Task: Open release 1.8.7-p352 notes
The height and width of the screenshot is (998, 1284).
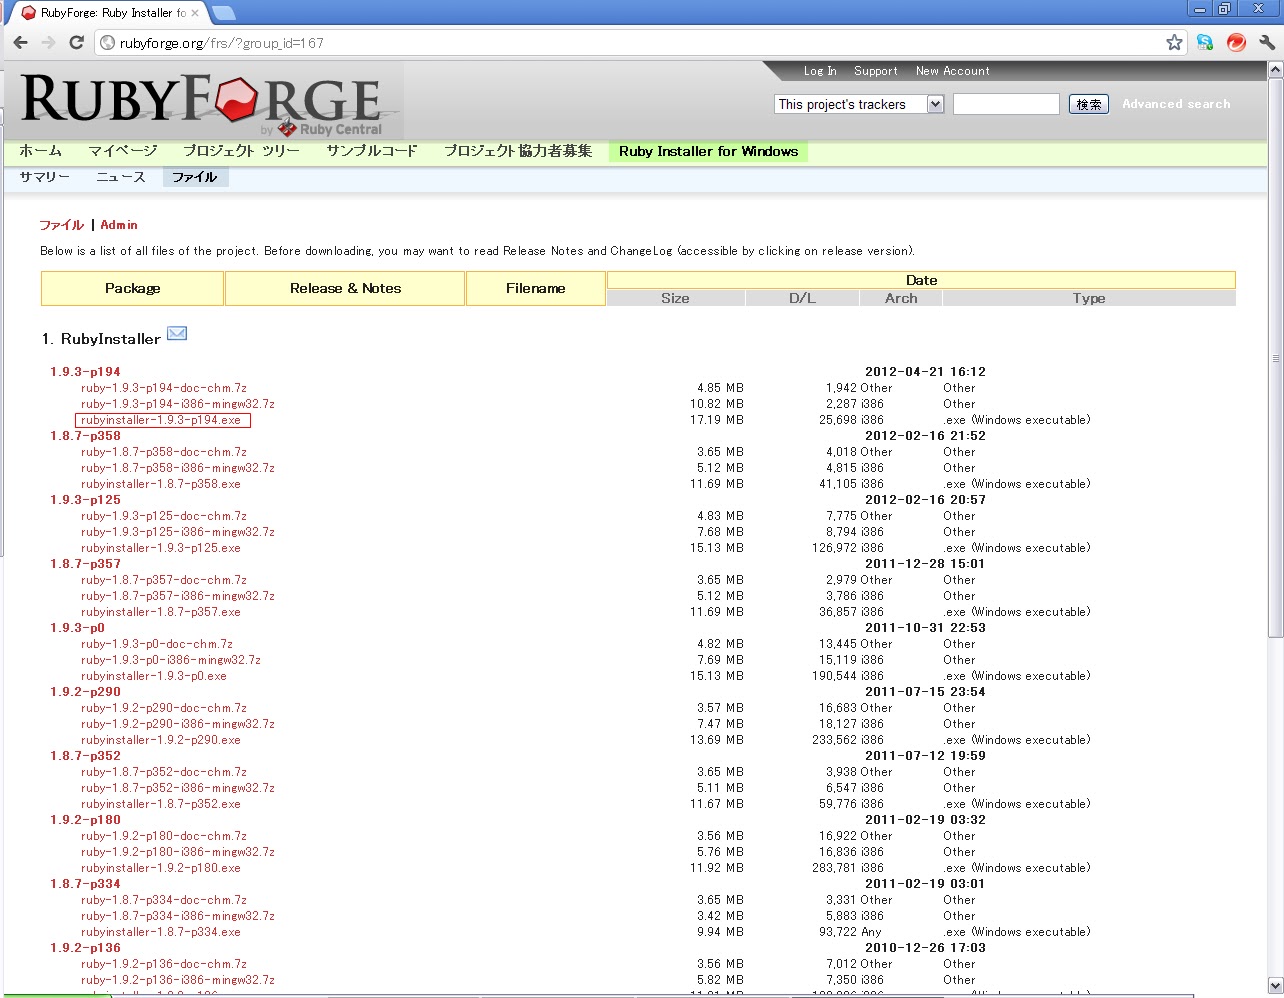Action: tap(85, 756)
